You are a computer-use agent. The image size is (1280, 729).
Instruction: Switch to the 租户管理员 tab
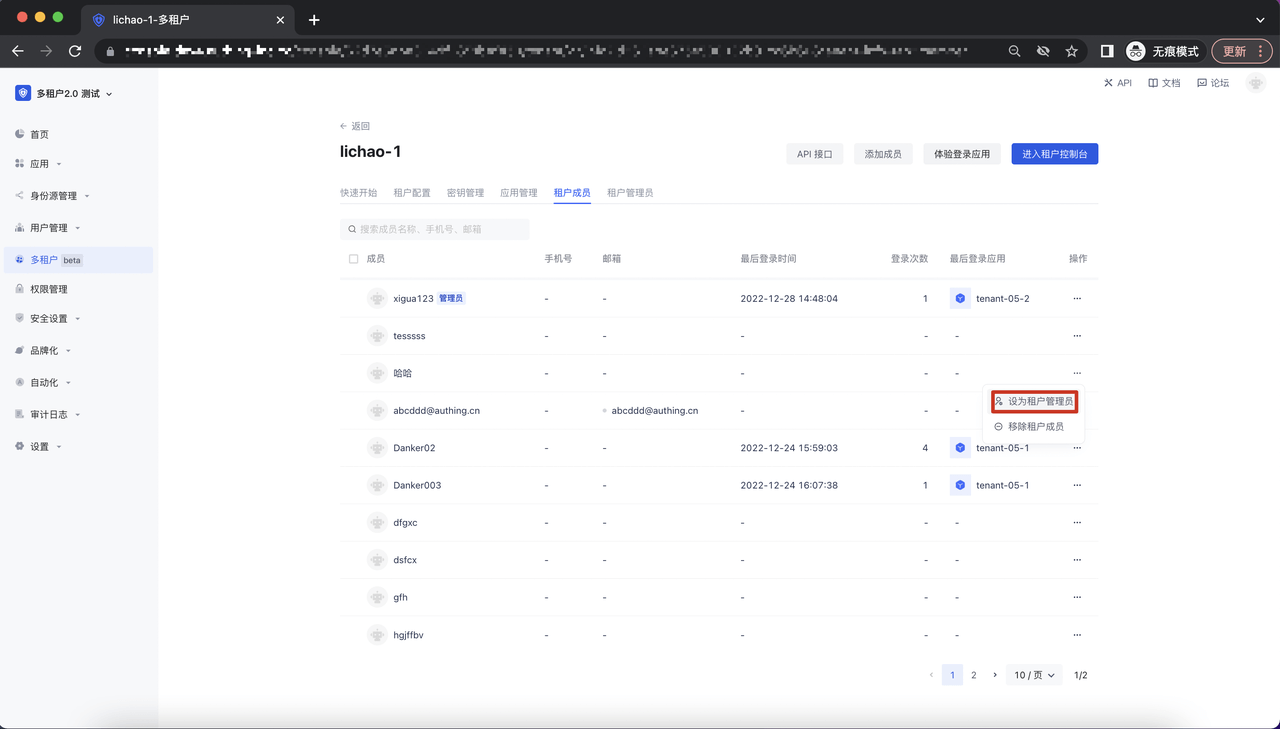pyautogui.click(x=630, y=193)
